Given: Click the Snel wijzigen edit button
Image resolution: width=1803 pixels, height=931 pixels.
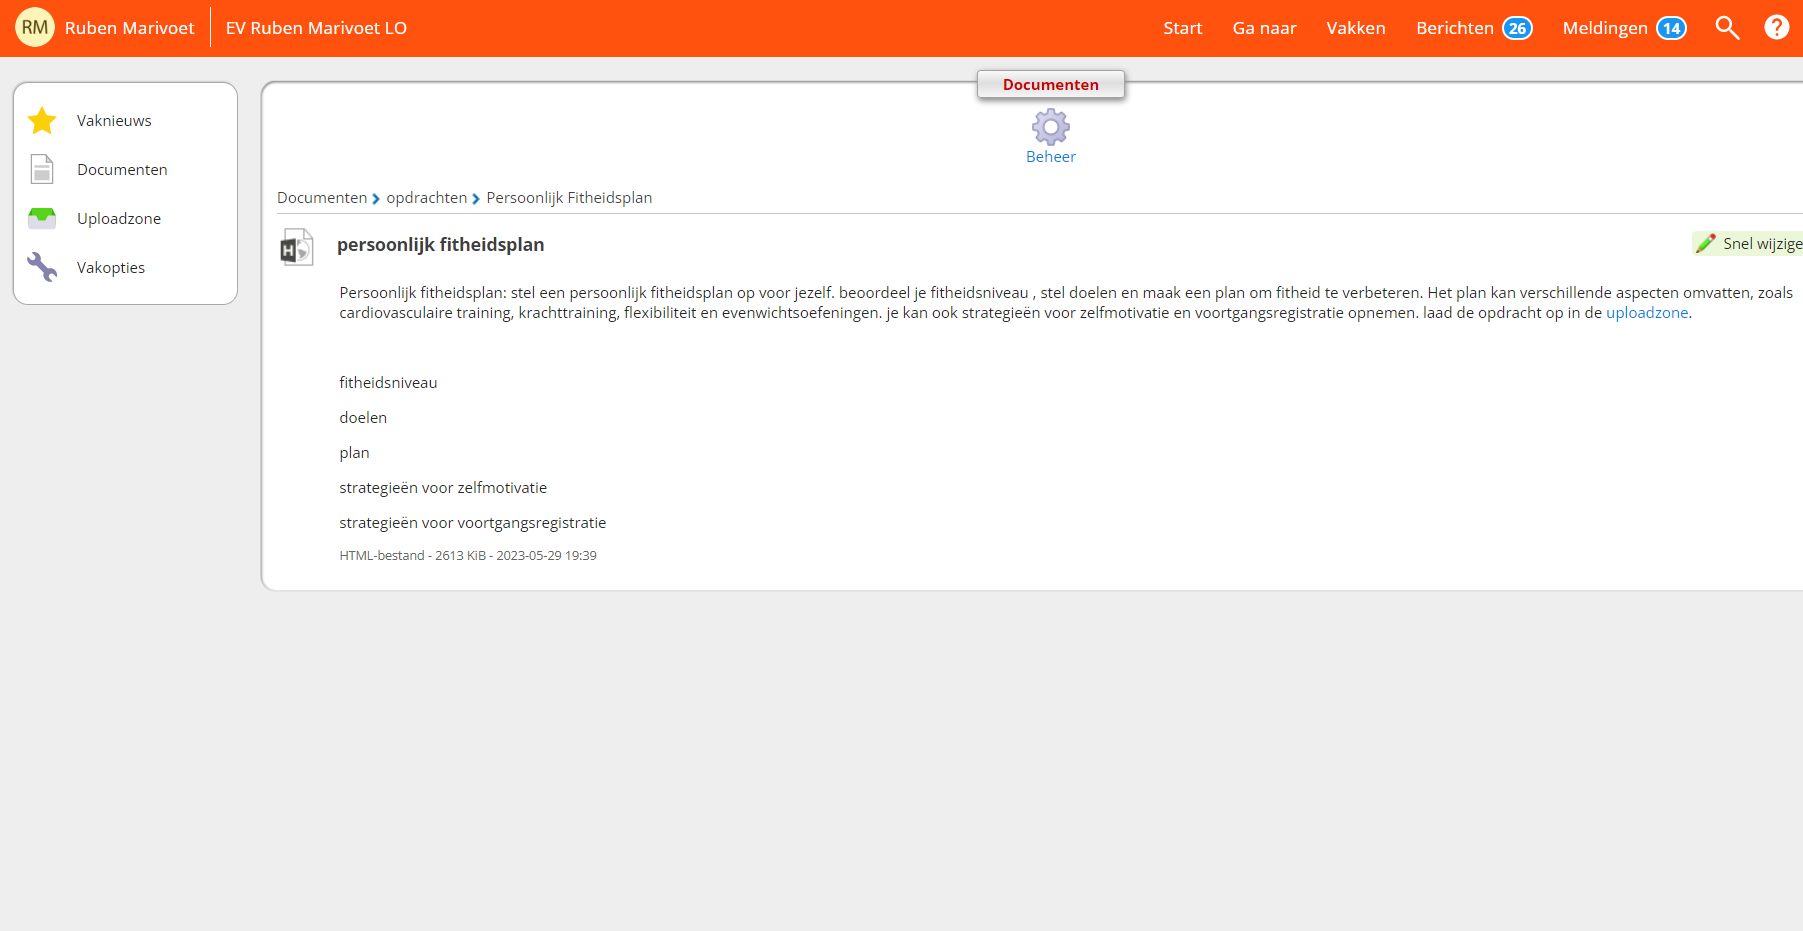Looking at the screenshot, I should pos(1750,244).
